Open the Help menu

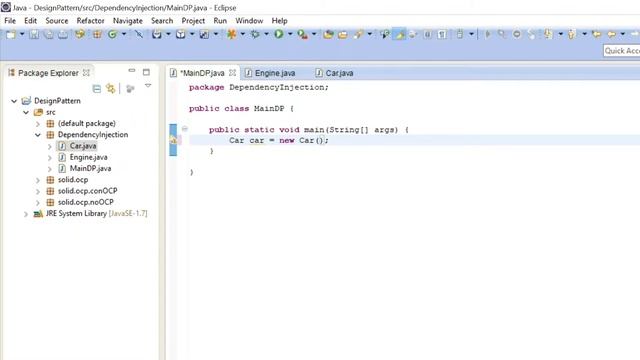pyautogui.click(x=280, y=21)
